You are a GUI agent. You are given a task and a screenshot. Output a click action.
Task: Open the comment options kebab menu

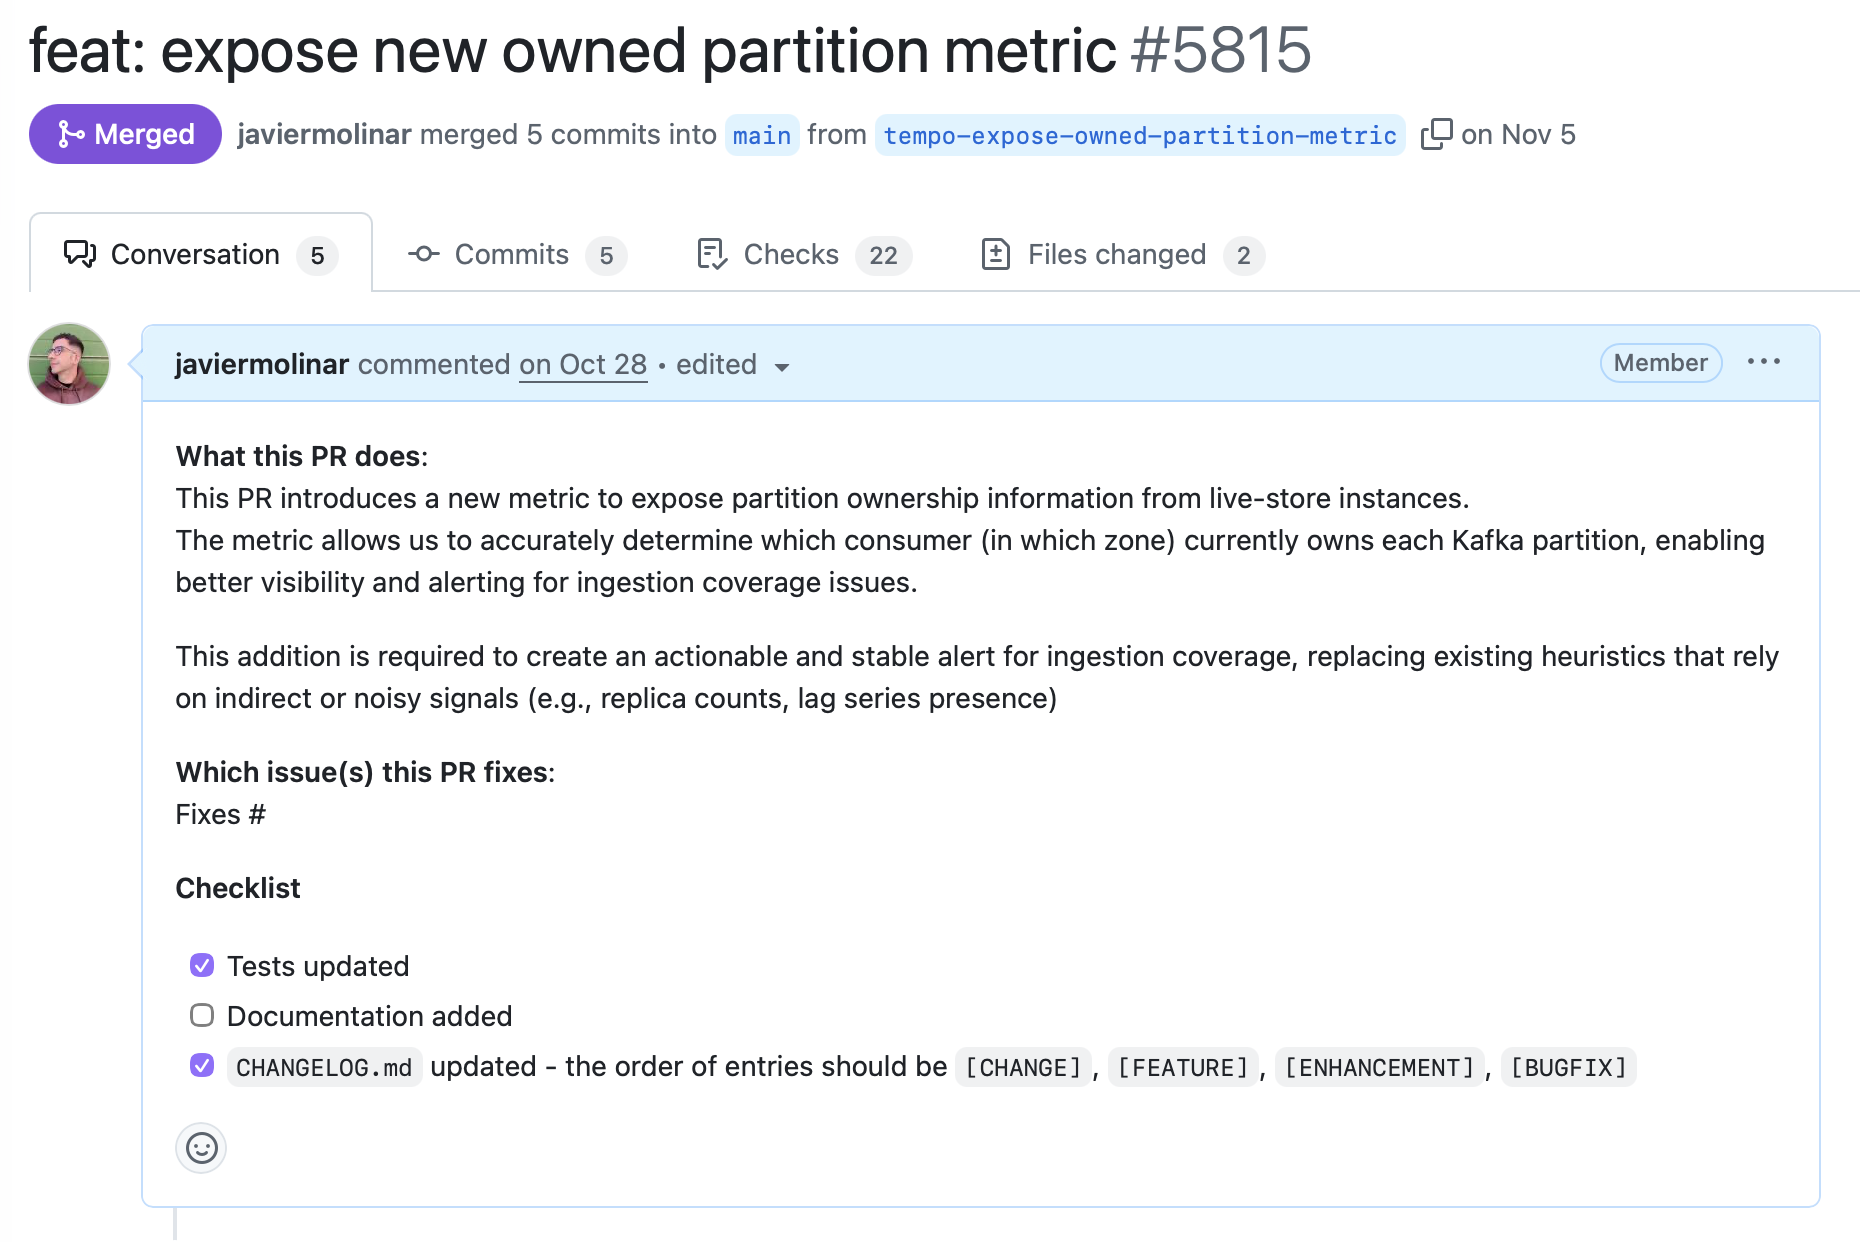pyautogui.click(x=1765, y=362)
